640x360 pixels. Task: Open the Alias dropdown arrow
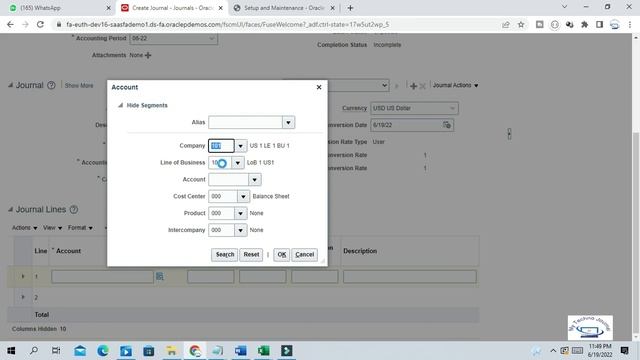click(288, 122)
